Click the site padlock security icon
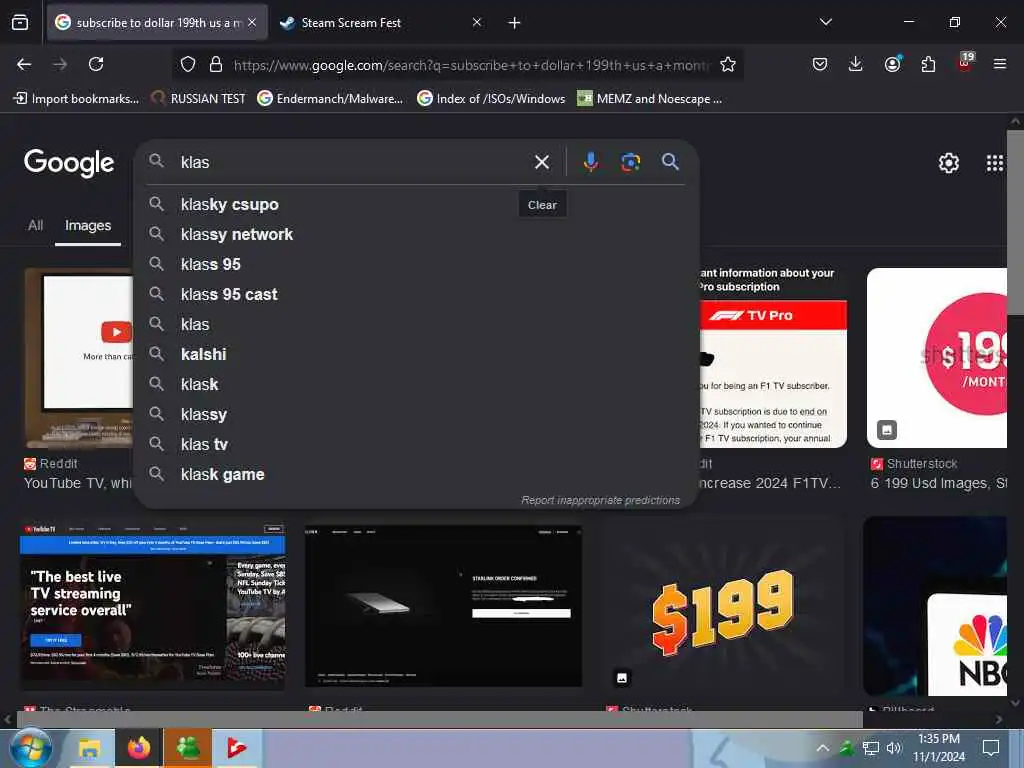The image size is (1024, 768). click(x=216, y=64)
